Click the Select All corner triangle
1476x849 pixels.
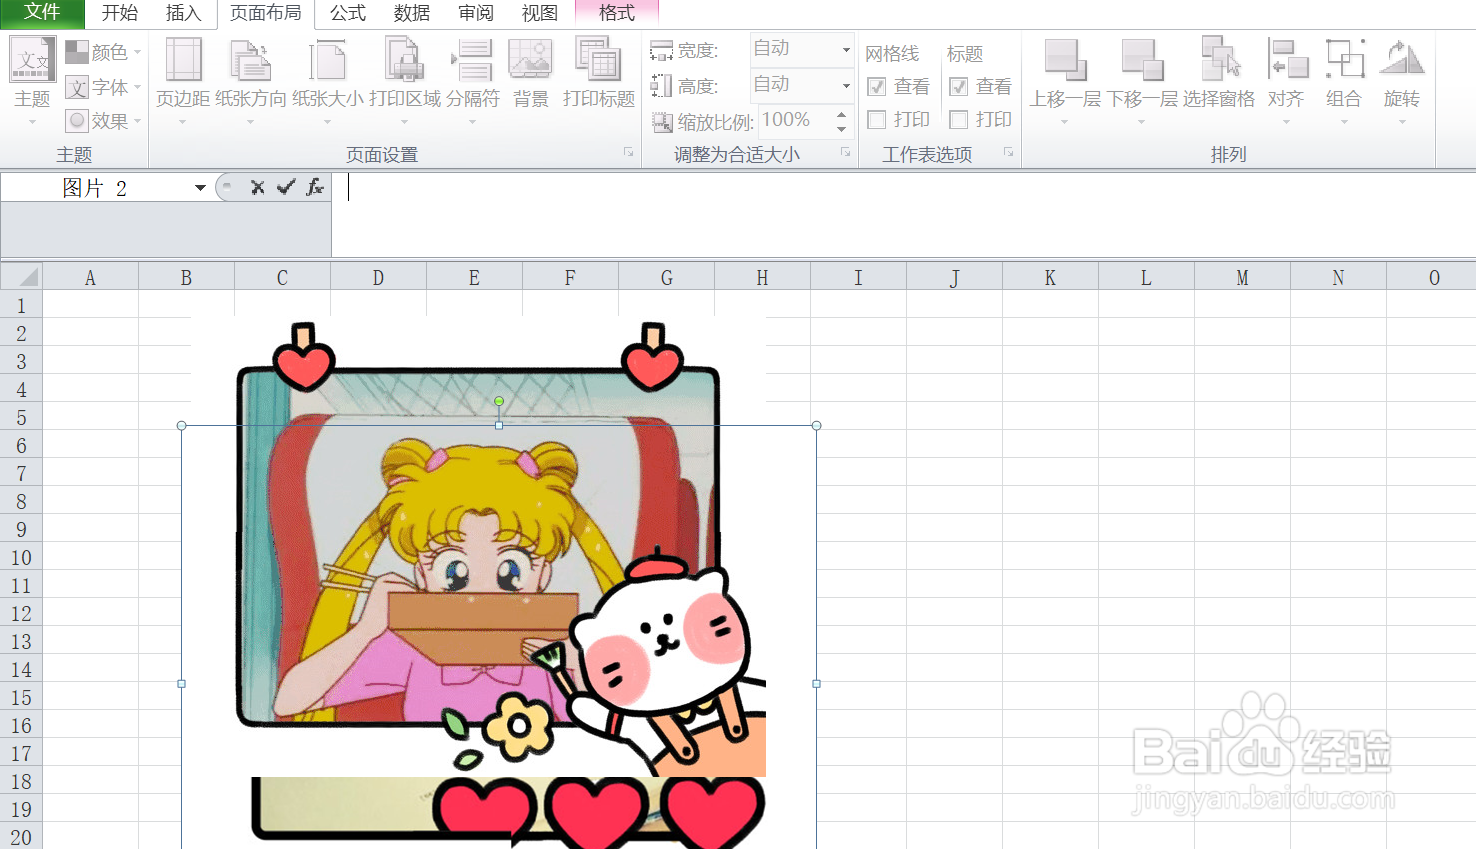click(x=22, y=277)
